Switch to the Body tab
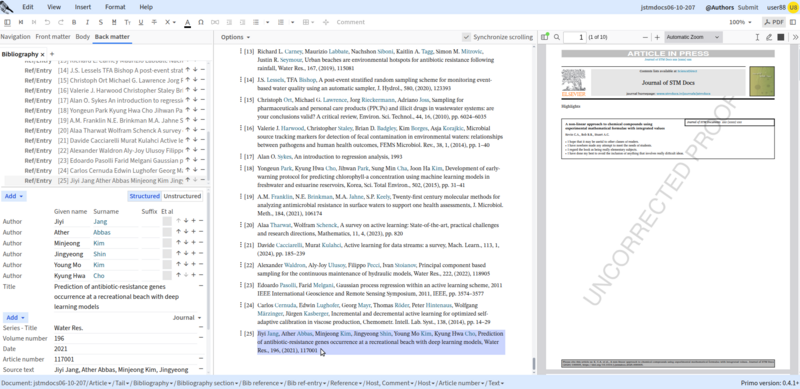Viewport: 800px width, 389px height. pos(83,37)
